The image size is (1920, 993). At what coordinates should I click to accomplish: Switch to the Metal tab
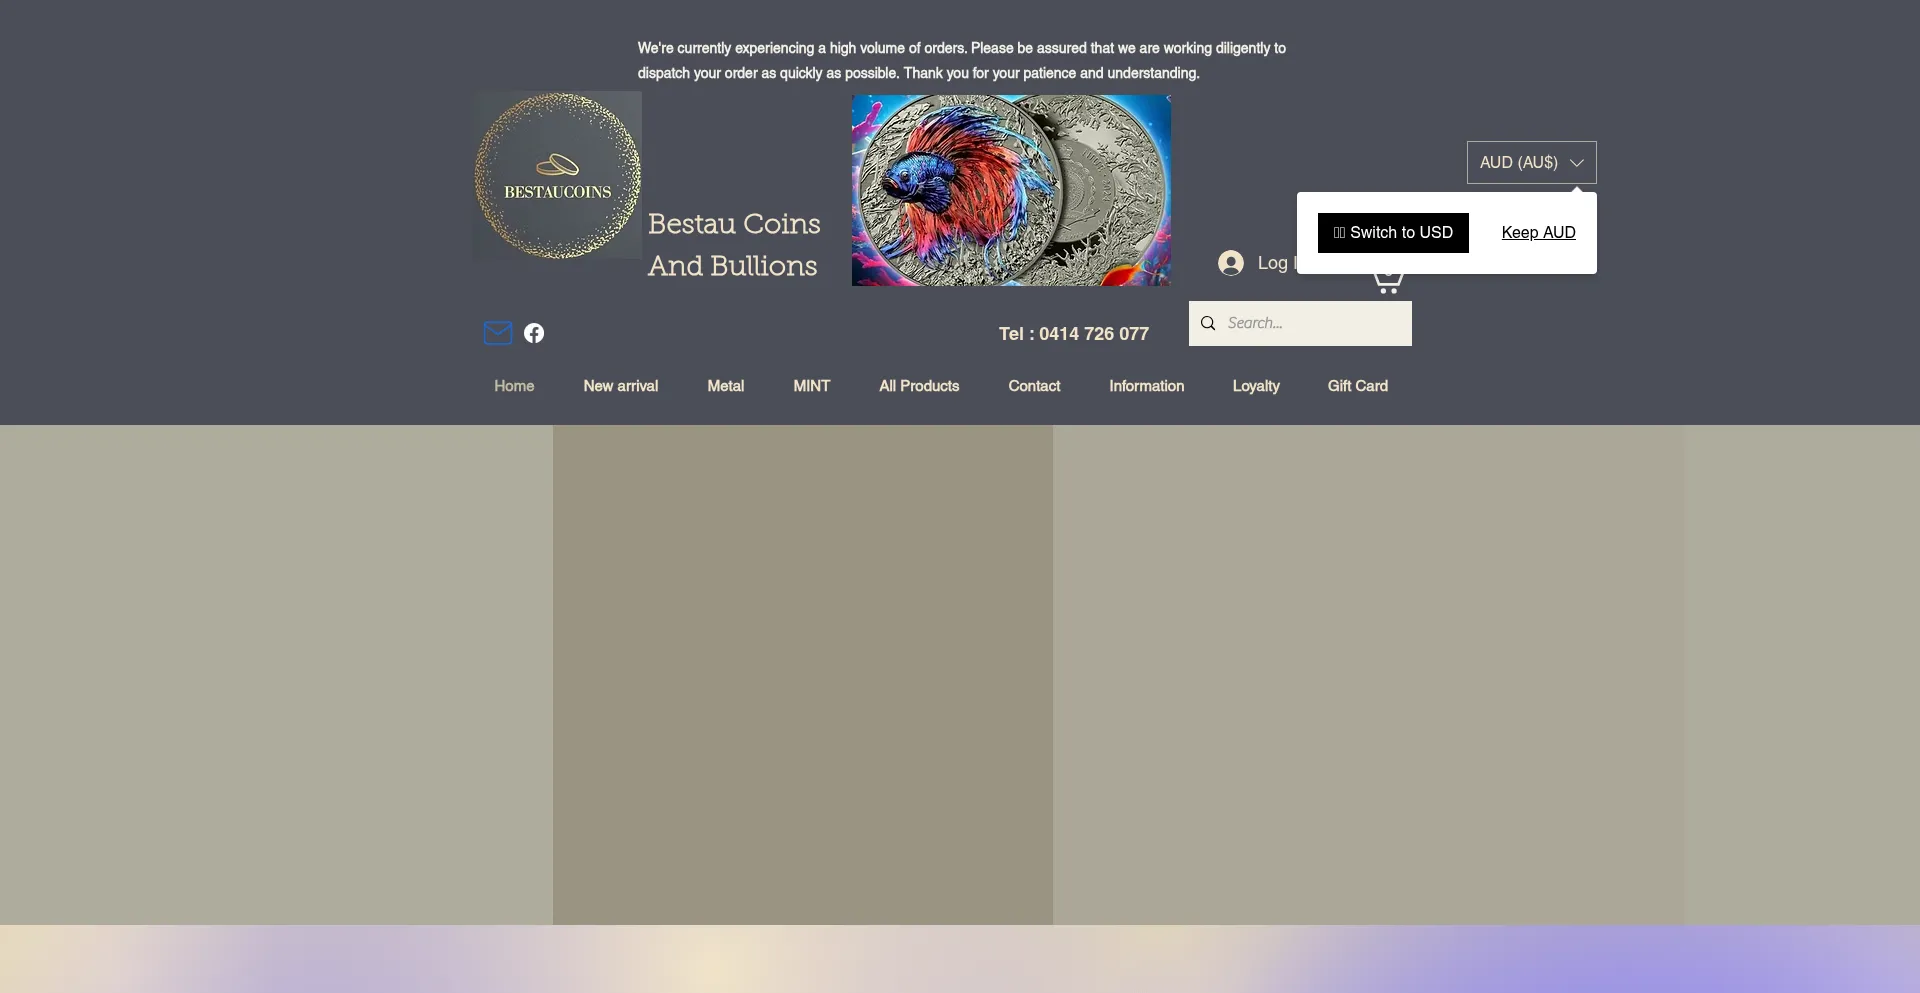725,386
